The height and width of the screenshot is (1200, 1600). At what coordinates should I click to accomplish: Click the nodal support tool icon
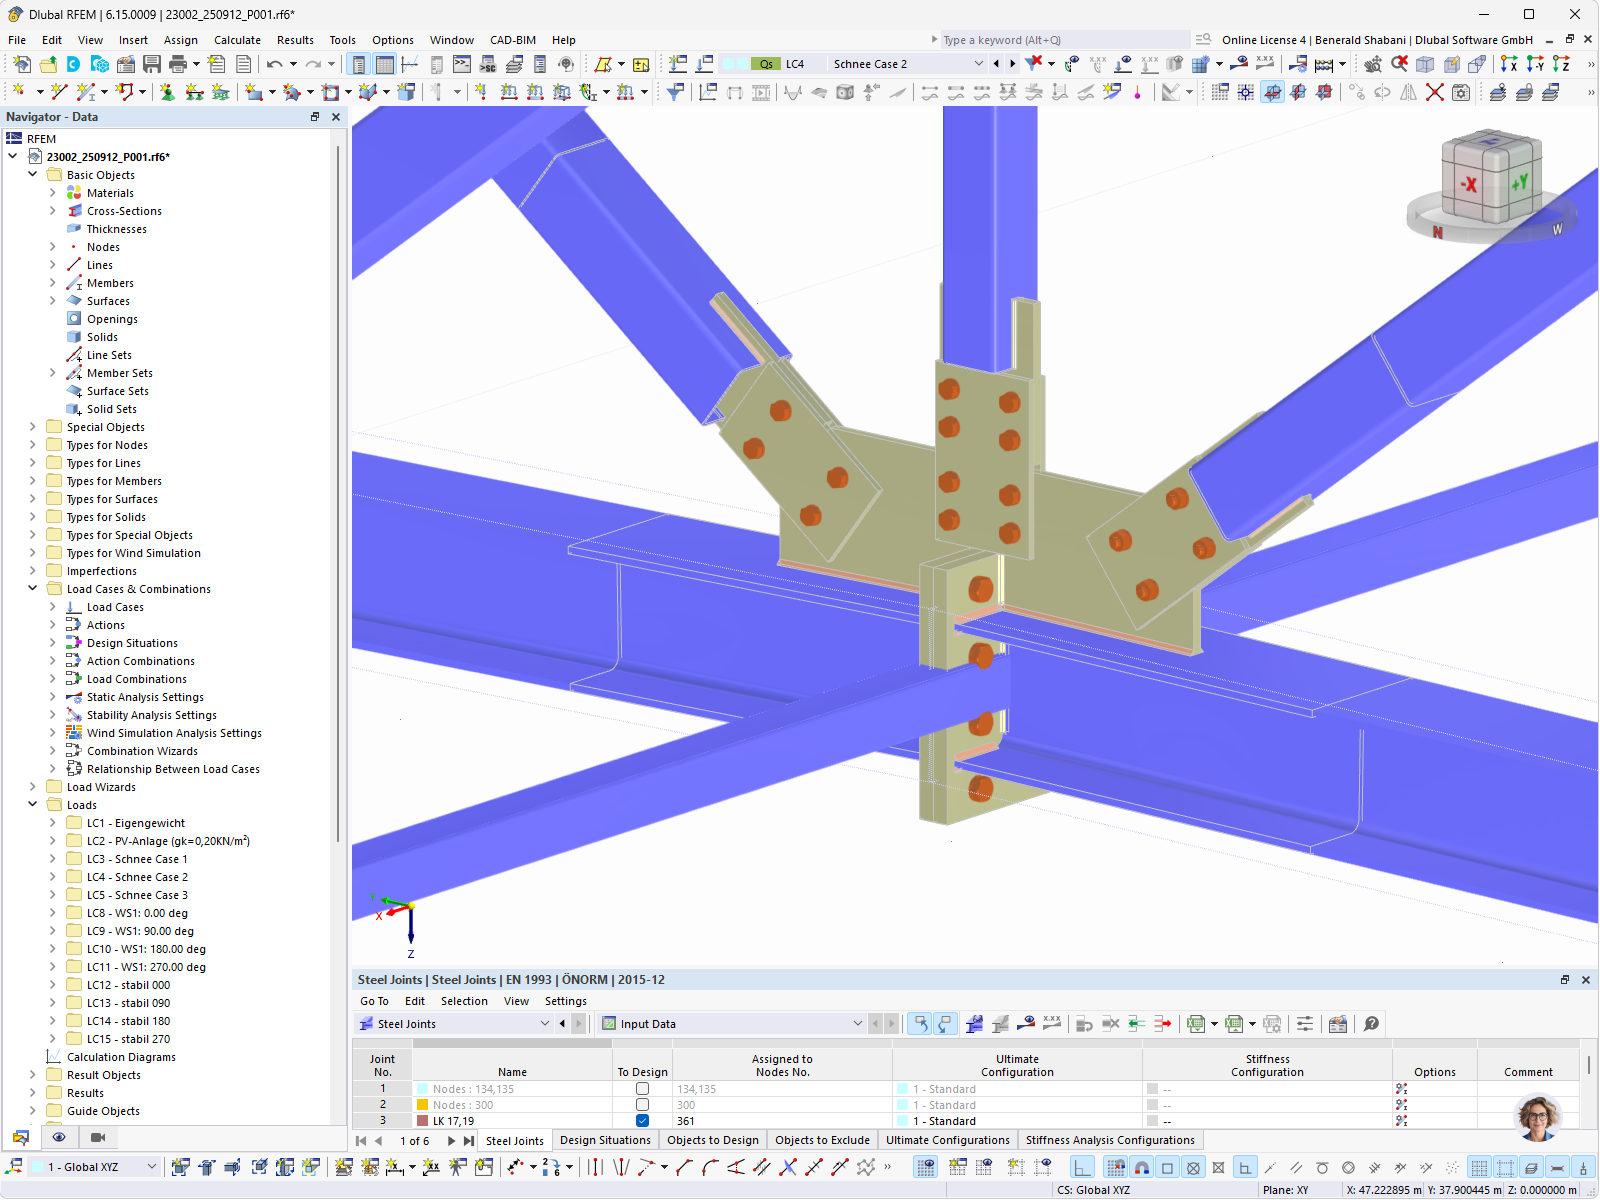click(x=167, y=92)
